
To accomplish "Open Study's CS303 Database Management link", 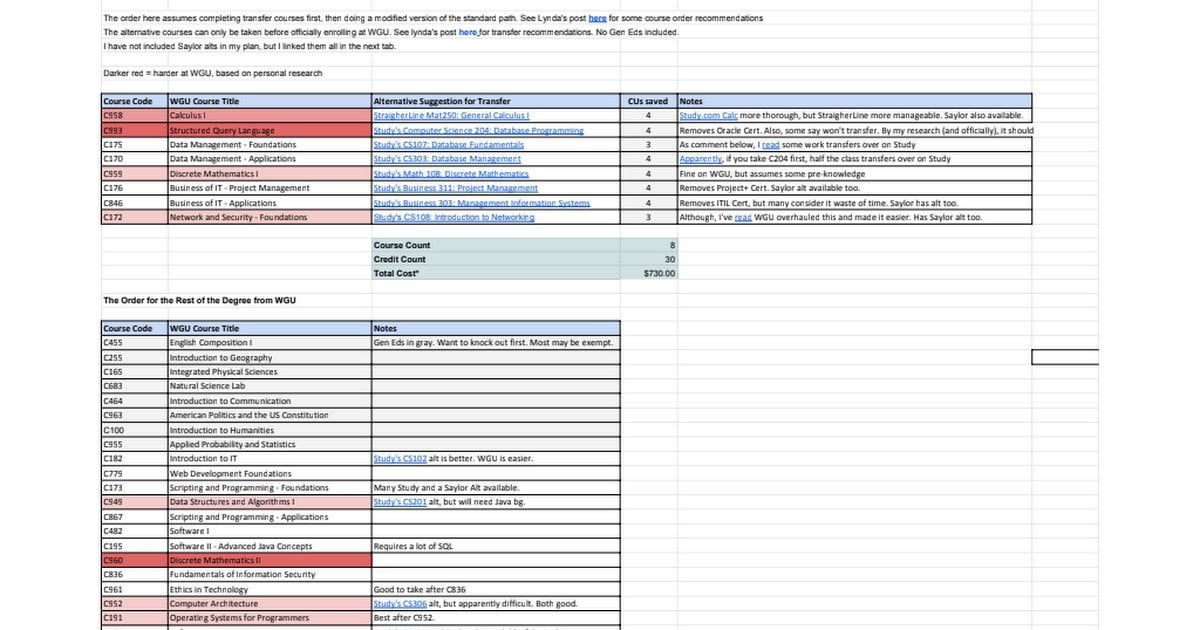I will tap(447, 159).
